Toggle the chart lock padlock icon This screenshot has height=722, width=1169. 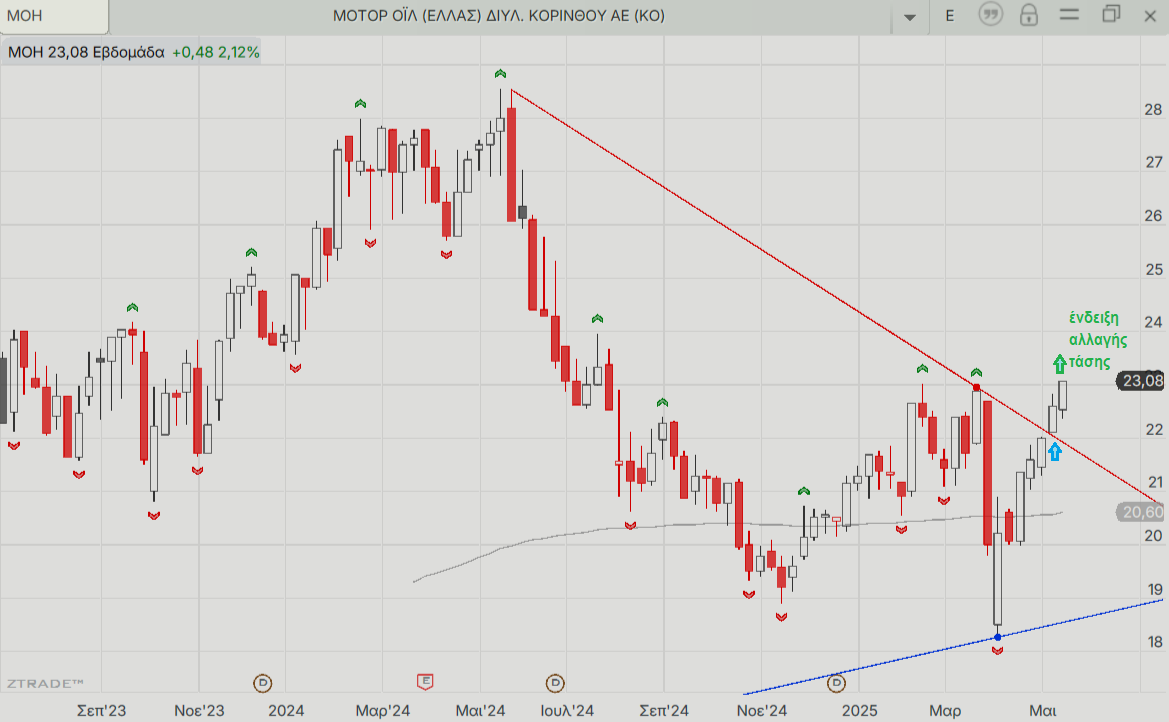1029,15
